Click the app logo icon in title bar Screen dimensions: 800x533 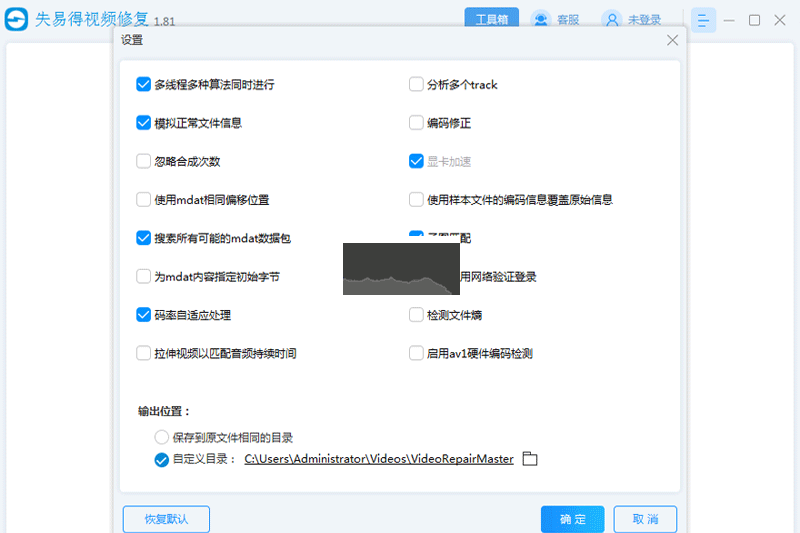pyautogui.click(x=16, y=19)
